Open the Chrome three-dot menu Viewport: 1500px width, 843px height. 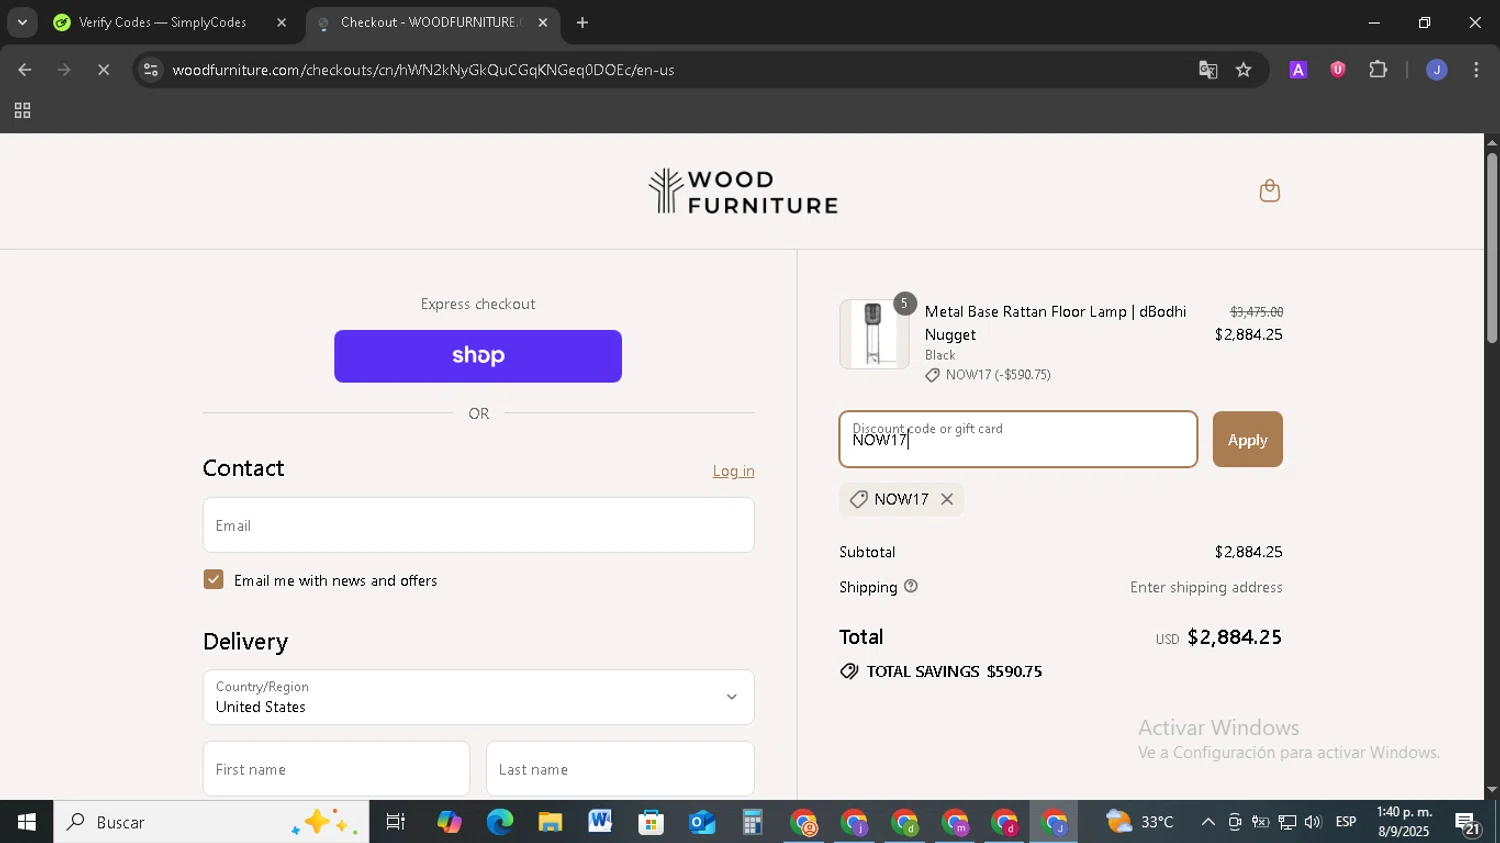click(1476, 70)
